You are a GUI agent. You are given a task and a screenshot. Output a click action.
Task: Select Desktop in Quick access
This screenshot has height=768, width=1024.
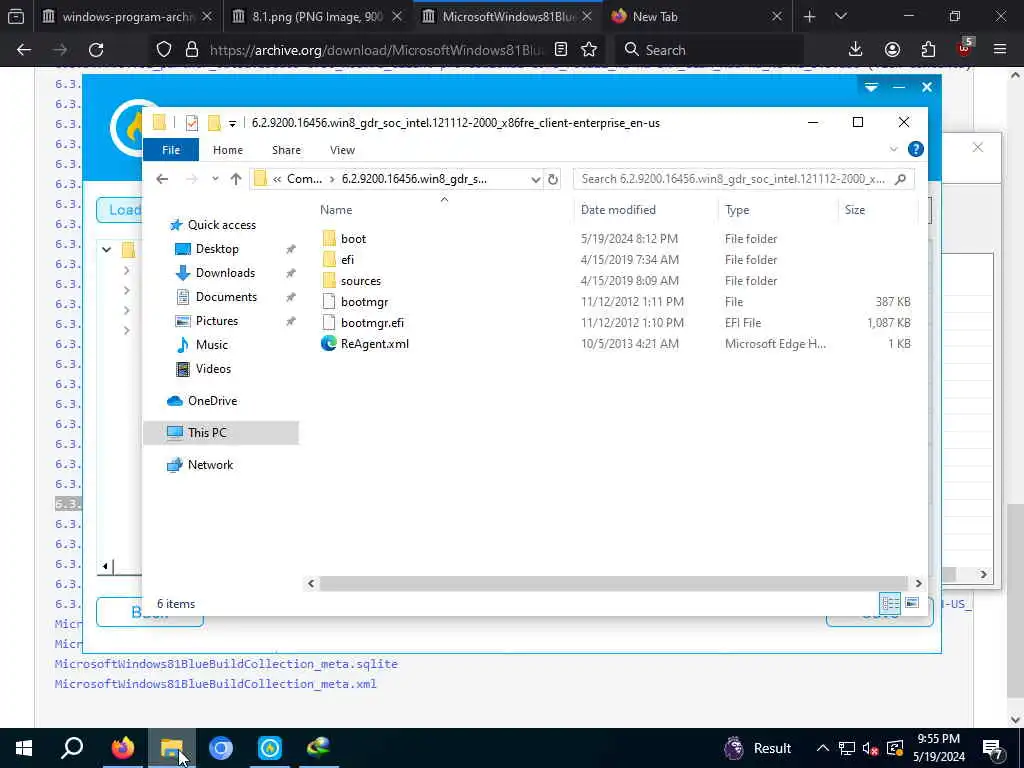pos(217,249)
